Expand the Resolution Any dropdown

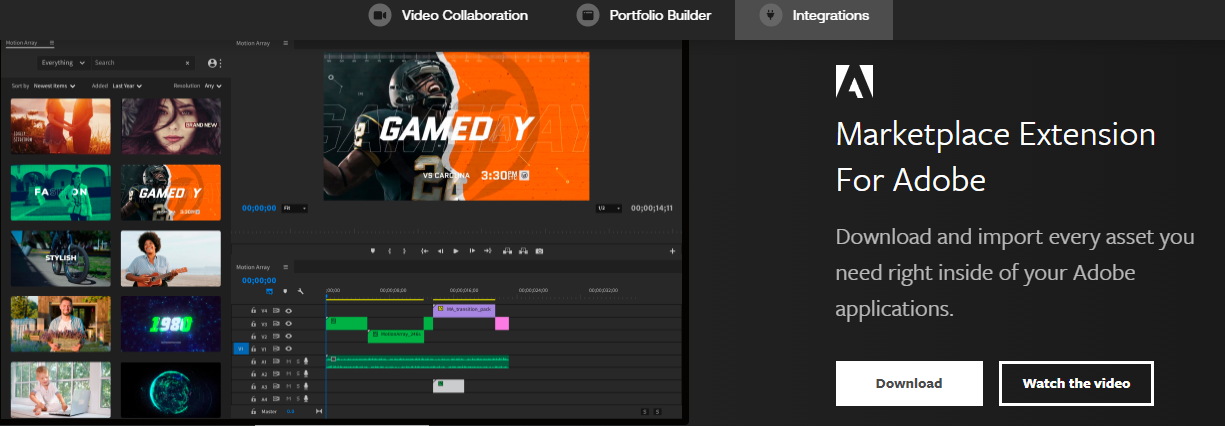pyautogui.click(x=212, y=86)
